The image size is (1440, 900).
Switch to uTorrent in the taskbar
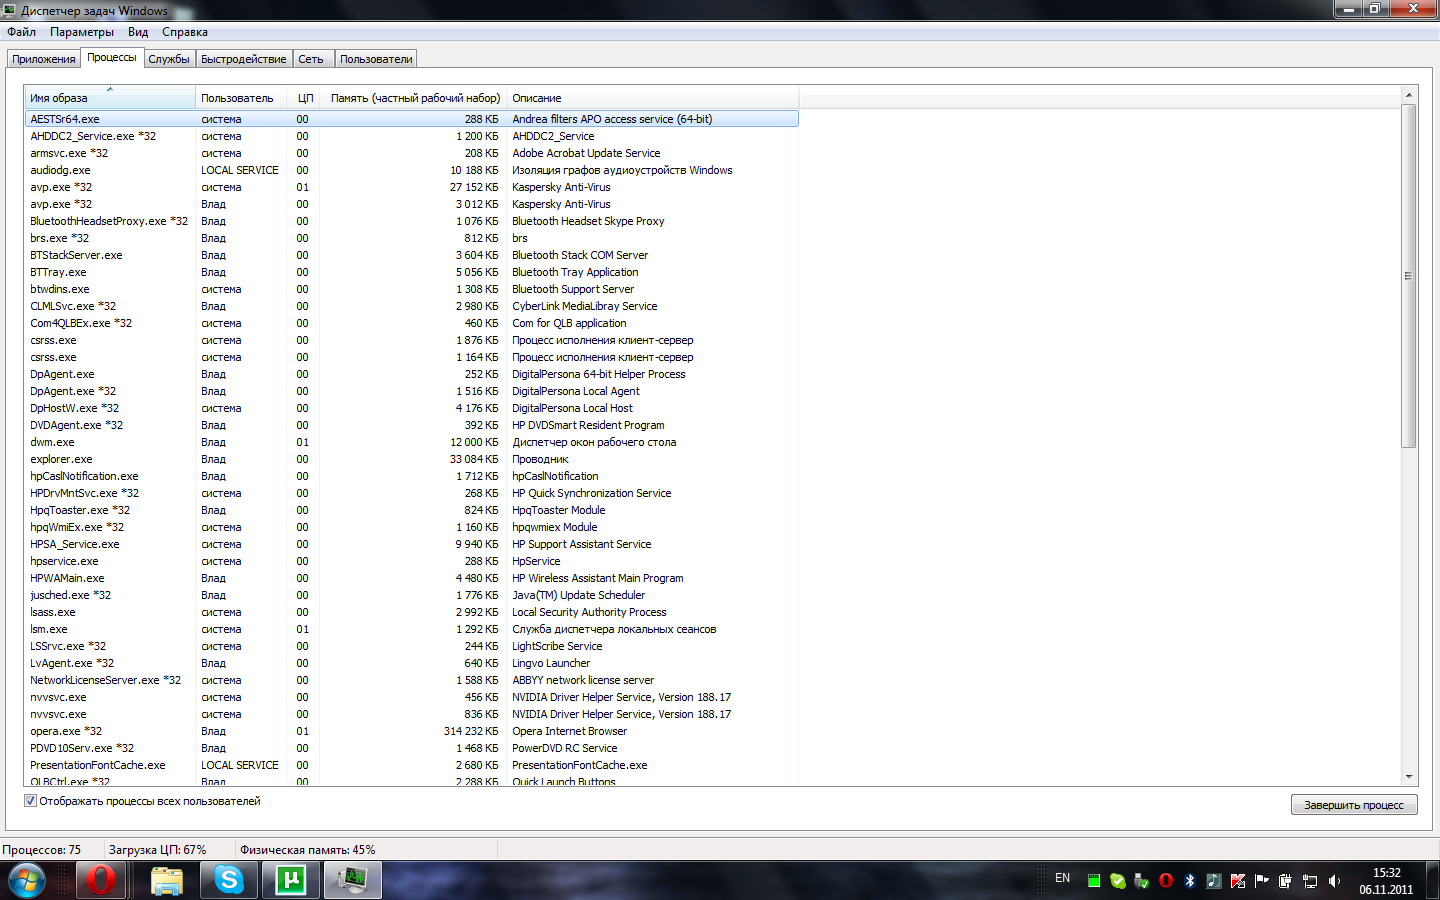point(291,880)
